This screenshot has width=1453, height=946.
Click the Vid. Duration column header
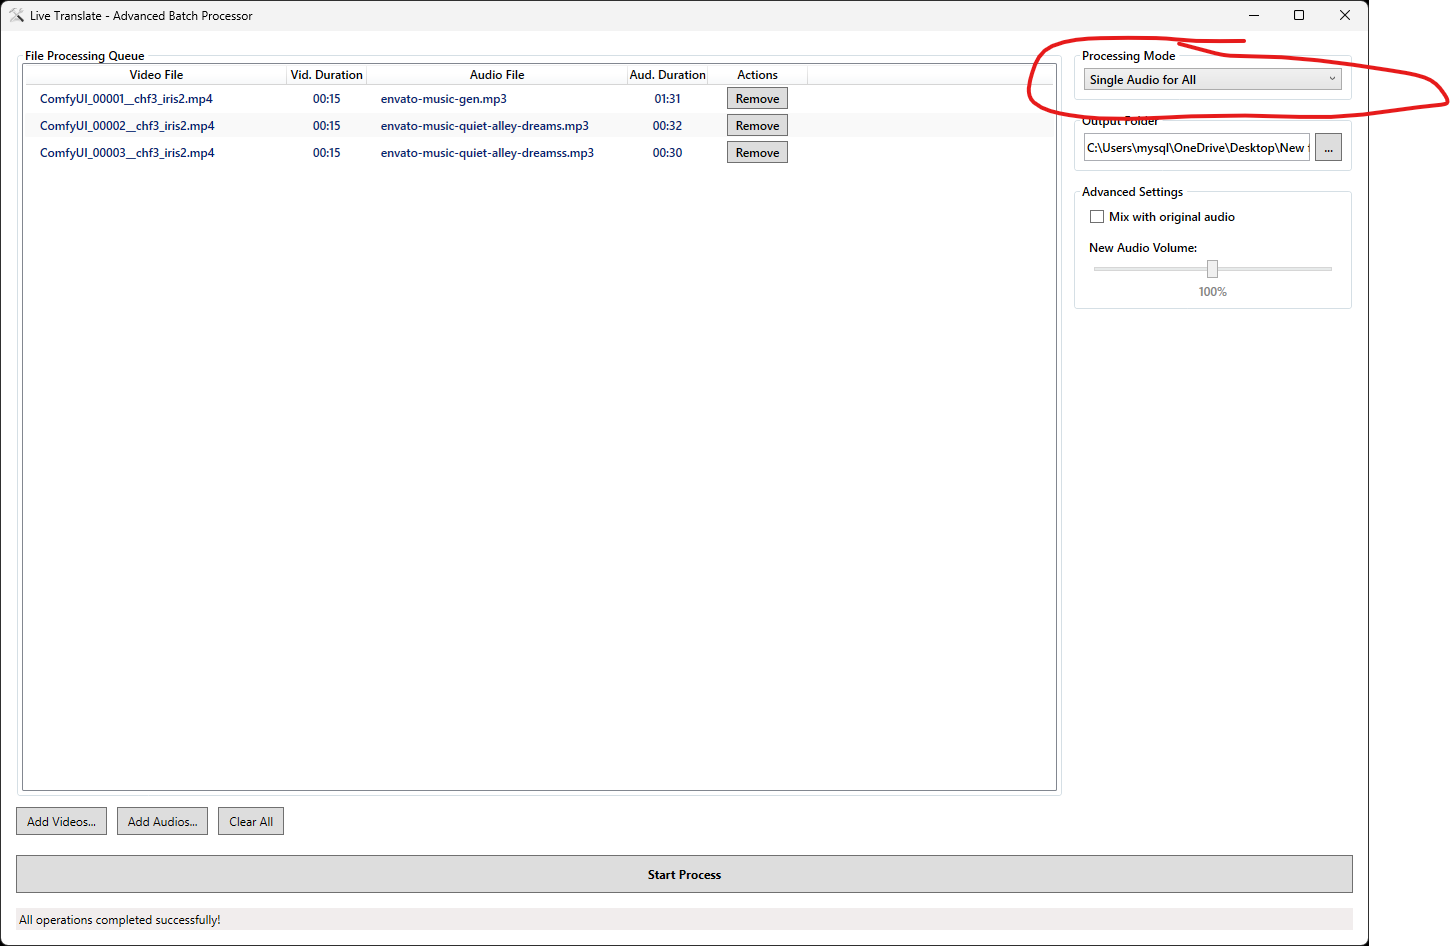tap(326, 75)
